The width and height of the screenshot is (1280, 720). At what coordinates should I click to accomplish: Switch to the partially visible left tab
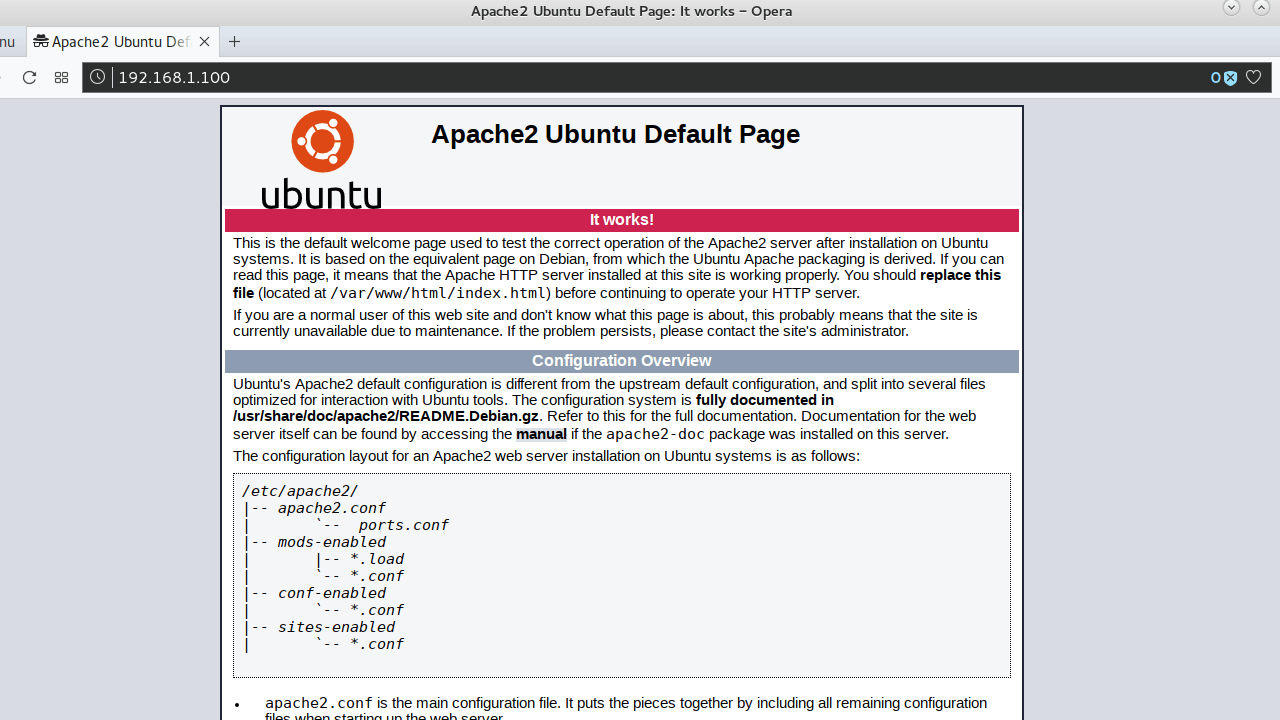point(10,42)
